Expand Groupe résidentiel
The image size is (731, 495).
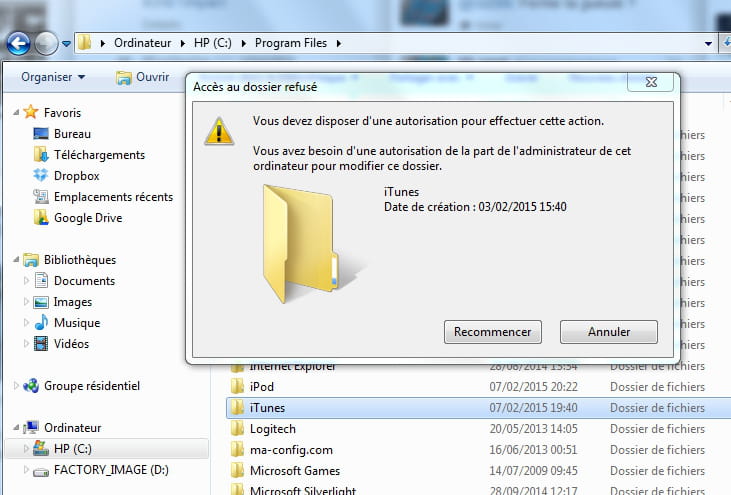[x=16, y=385]
